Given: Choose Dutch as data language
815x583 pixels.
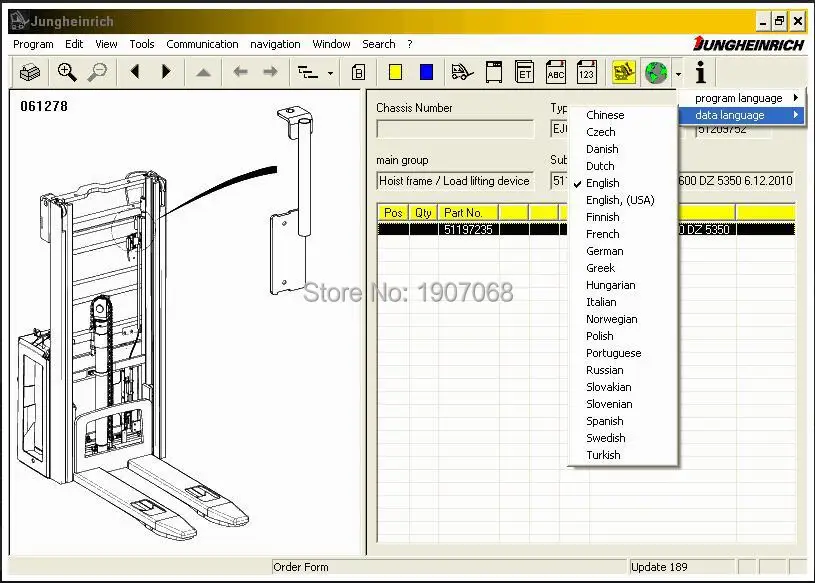Looking at the screenshot, I should click(x=624, y=166).
